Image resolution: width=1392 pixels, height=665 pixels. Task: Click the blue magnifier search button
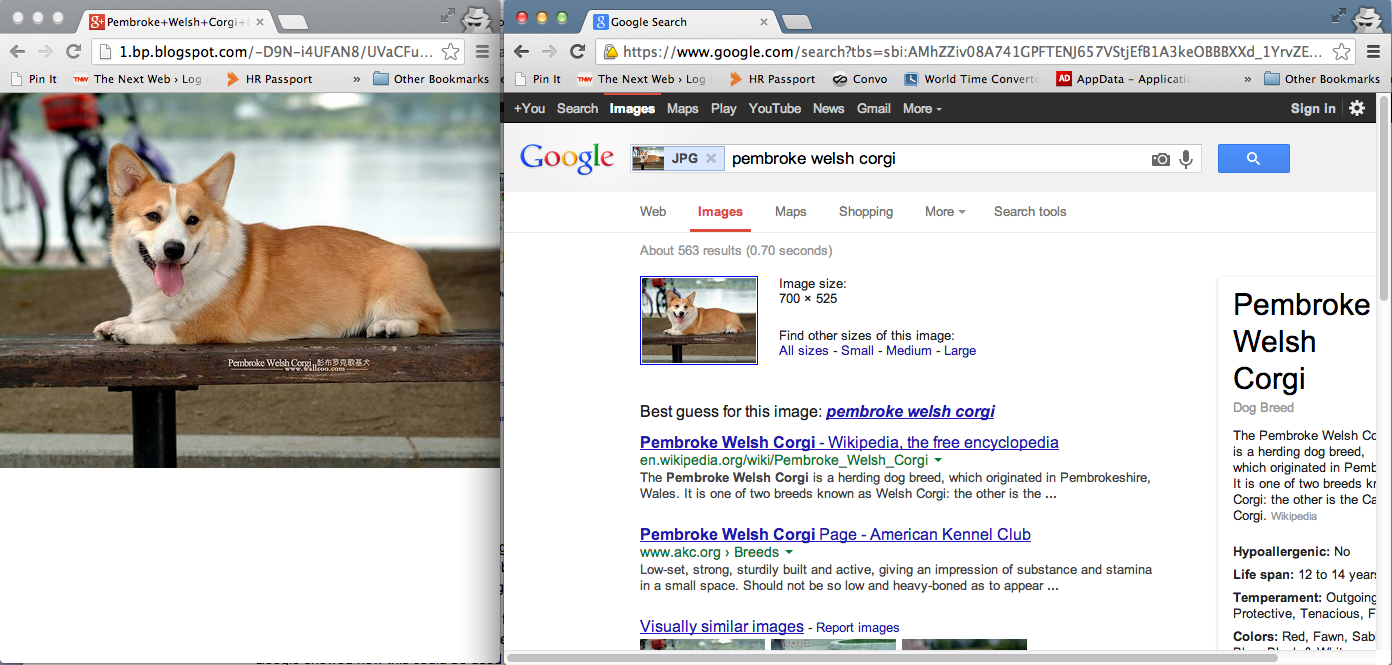[1253, 158]
